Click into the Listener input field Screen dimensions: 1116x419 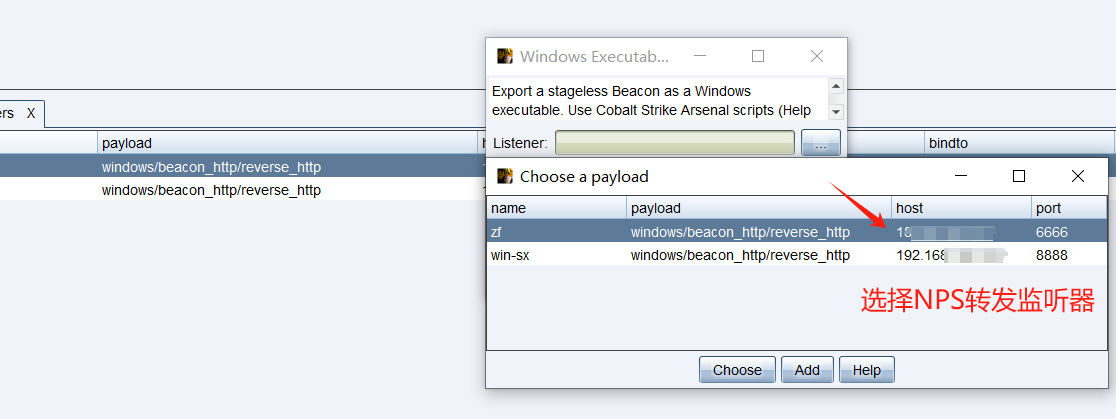(x=675, y=142)
